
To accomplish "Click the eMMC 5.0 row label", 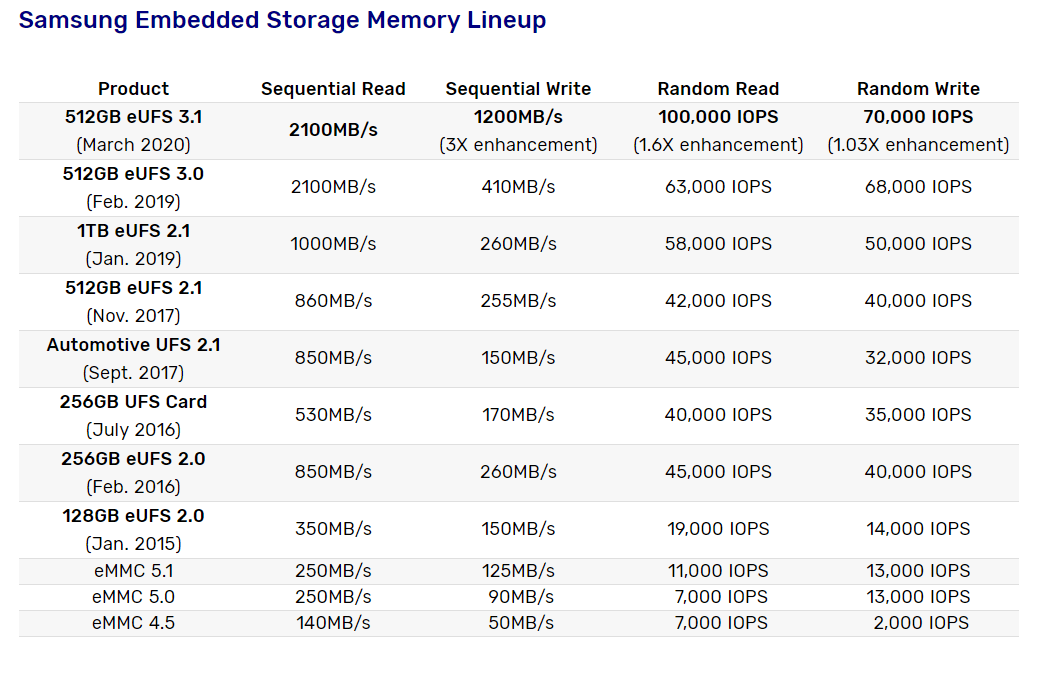I will (134, 597).
